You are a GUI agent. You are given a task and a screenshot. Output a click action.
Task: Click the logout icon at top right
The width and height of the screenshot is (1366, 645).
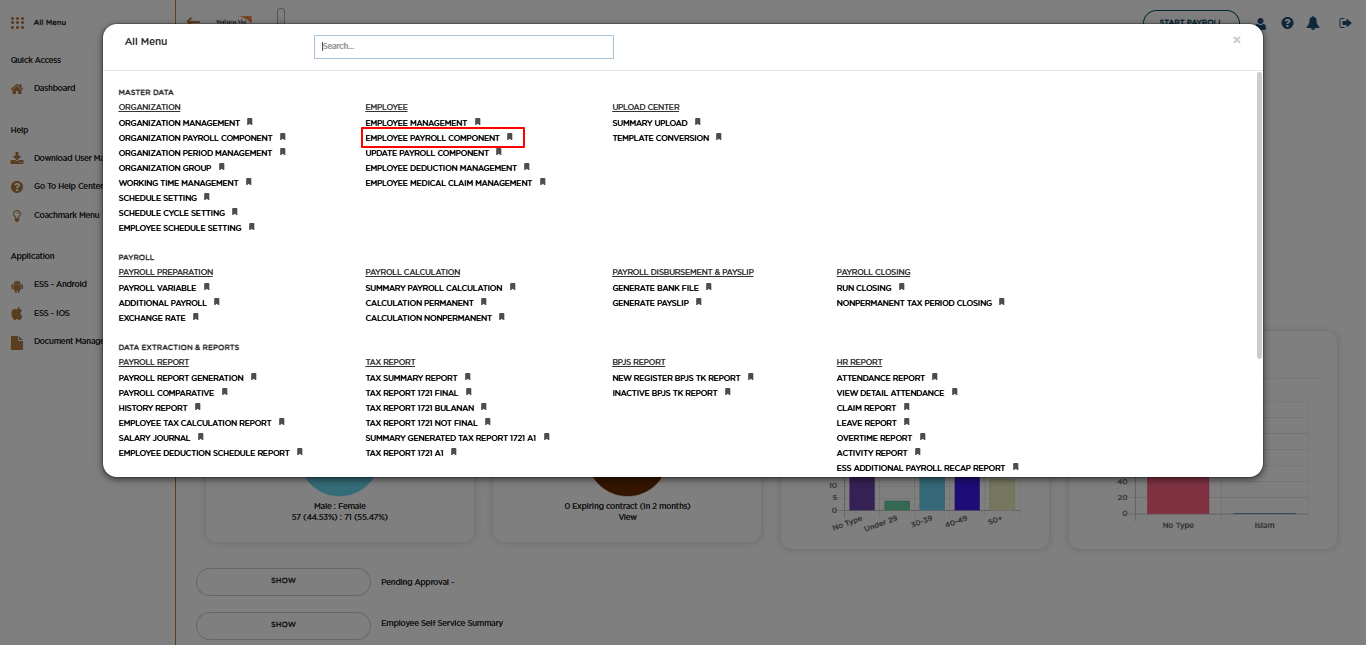pyautogui.click(x=1345, y=23)
